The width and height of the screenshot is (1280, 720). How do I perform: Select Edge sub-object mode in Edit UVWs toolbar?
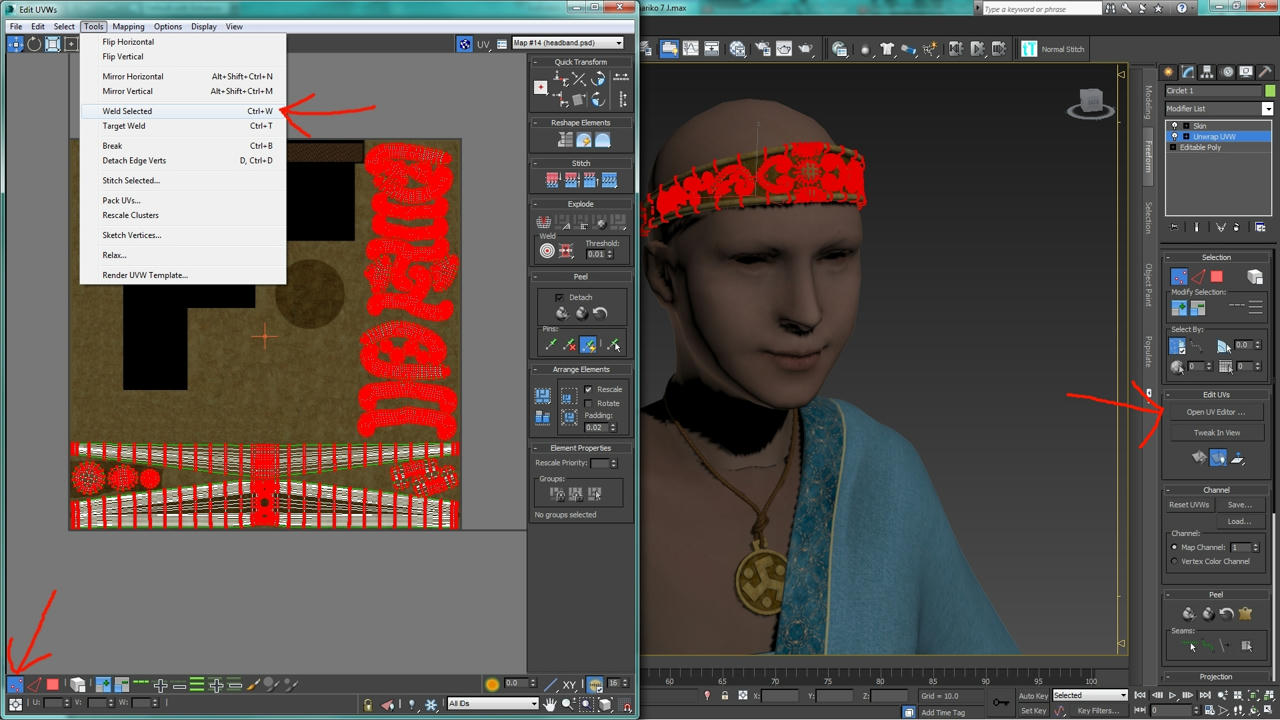[x=34, y=685]
